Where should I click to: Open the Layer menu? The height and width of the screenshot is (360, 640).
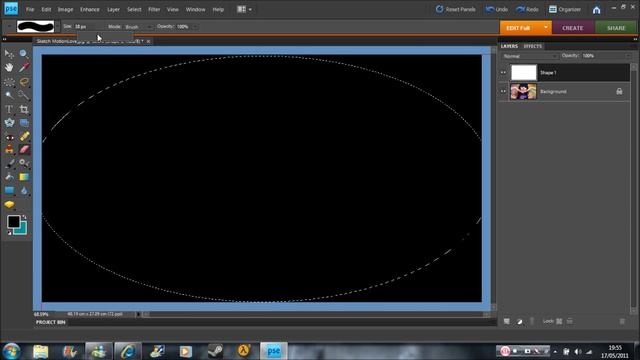click(113, 9)
